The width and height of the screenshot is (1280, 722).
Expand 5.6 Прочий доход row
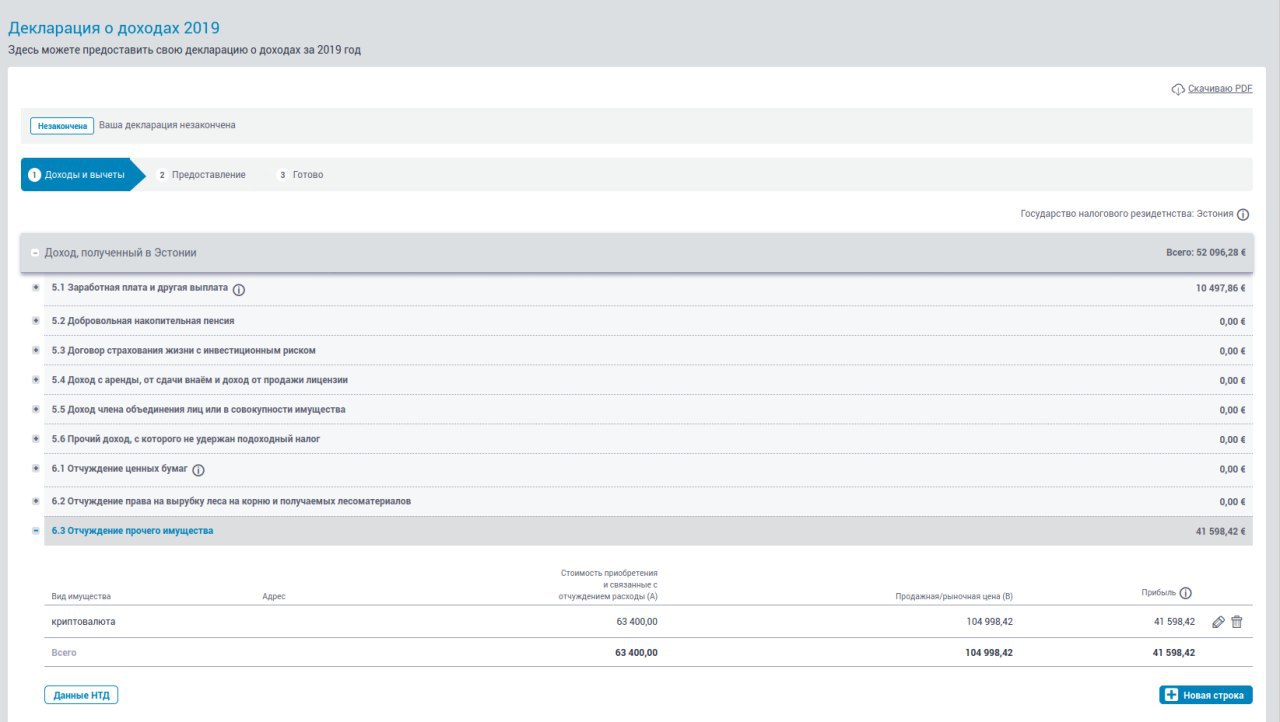tap(36, 439)
